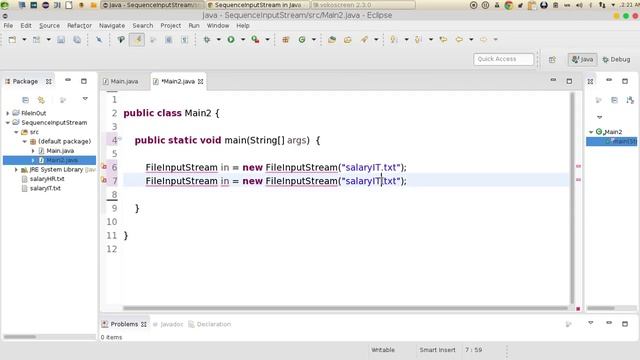Open the New Java Class dropdown arrow
The height and width of the screenshot is (360, 640).
(314, 40)
